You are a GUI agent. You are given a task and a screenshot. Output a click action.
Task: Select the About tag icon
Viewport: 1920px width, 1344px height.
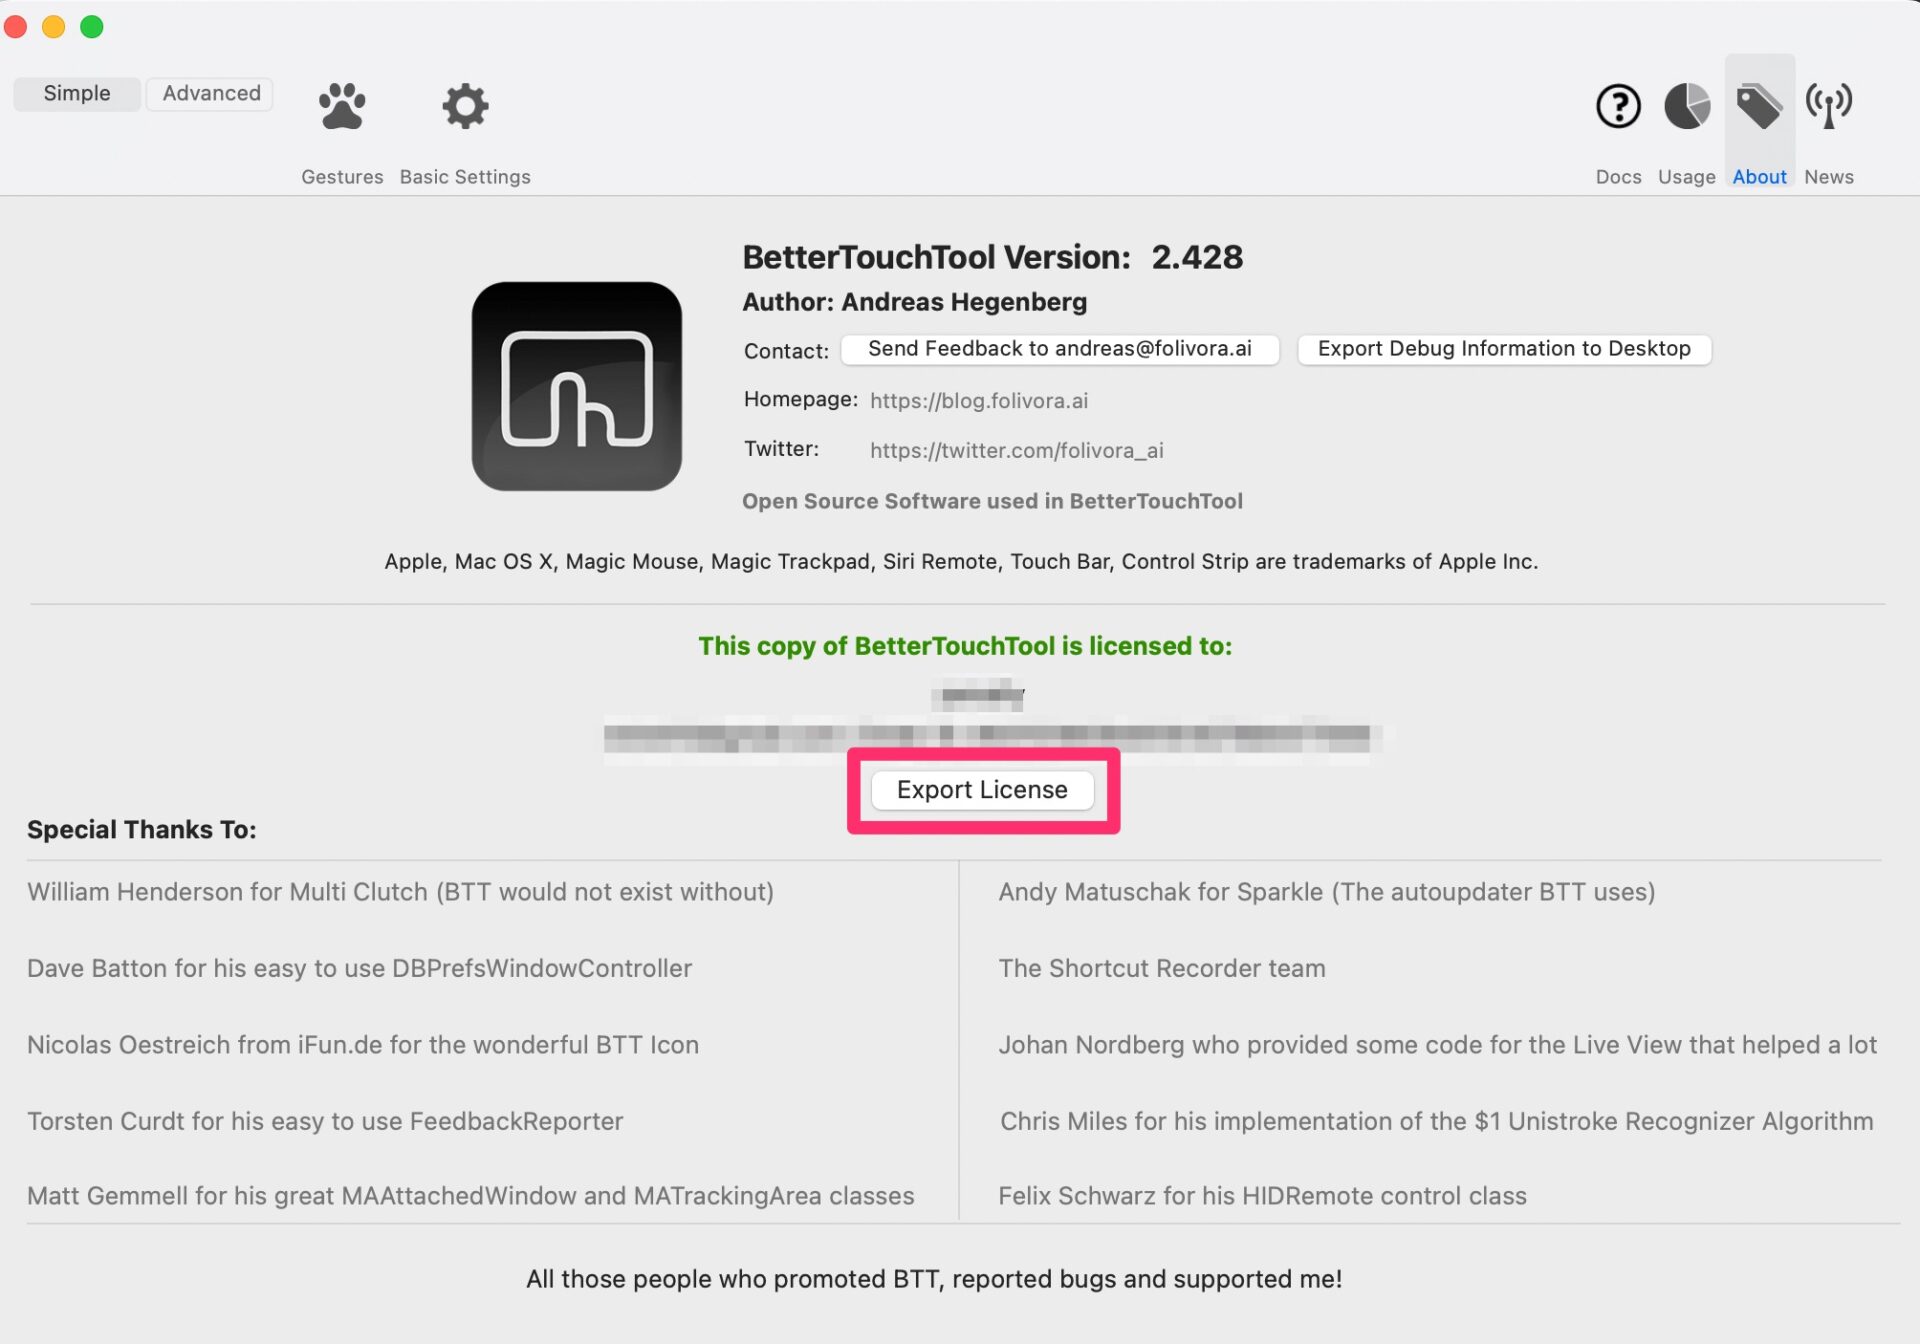pyautogui.click(x=1759, y=106)
